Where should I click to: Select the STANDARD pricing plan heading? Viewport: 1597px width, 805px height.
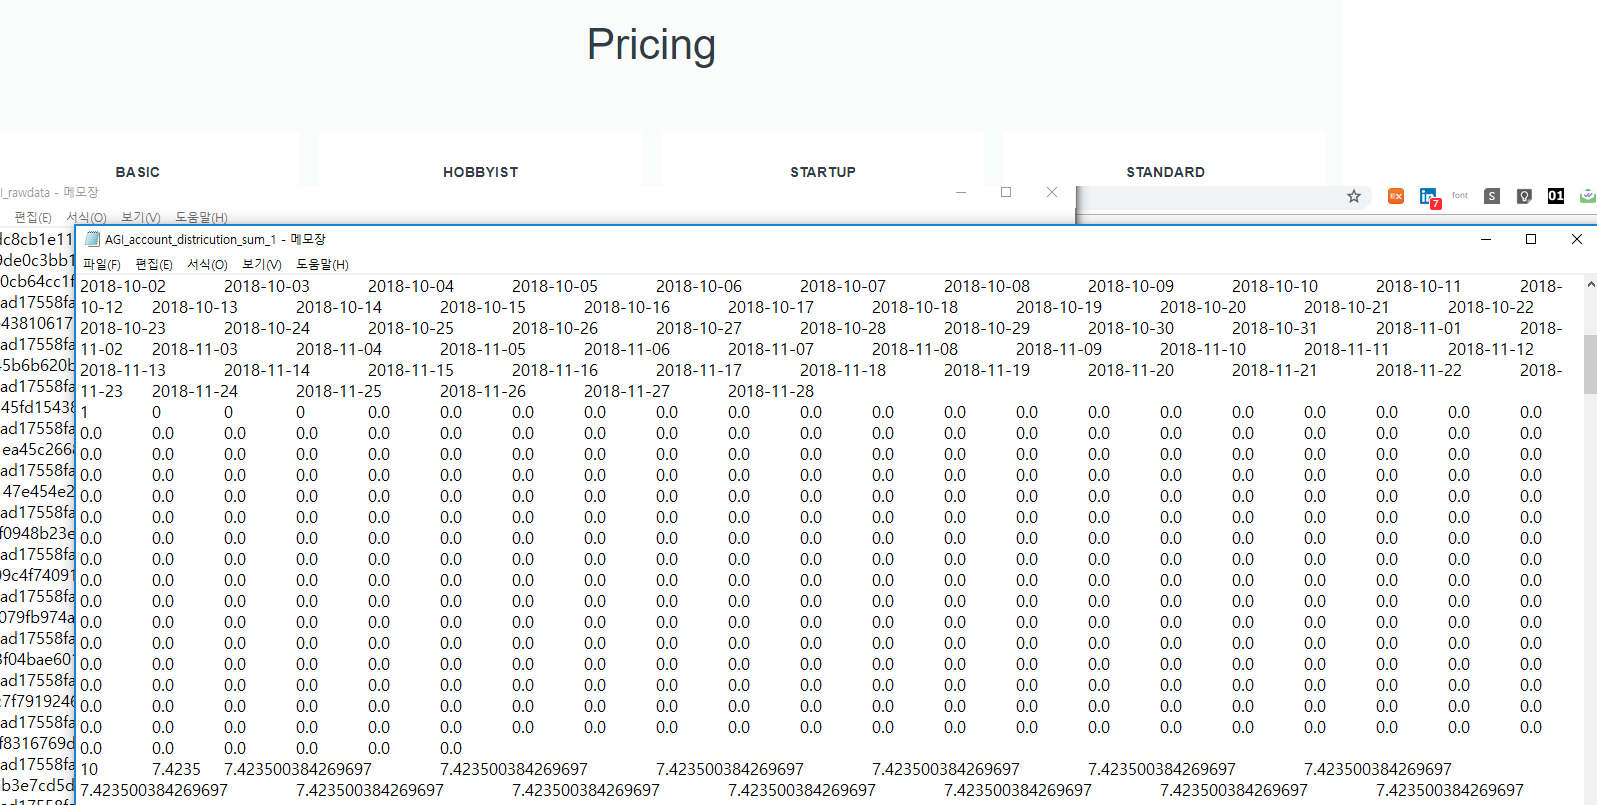pyautogui.click(x=1165, y=172)
